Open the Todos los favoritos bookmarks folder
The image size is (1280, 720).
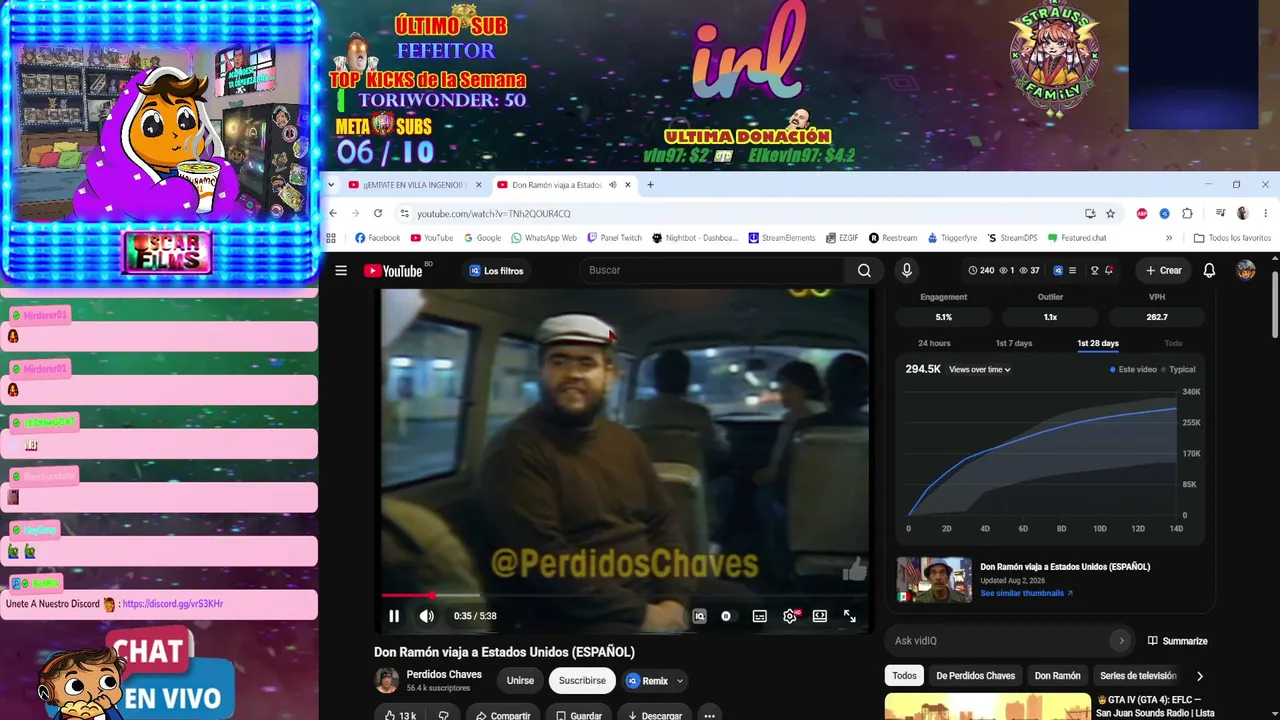(1233, 238)
